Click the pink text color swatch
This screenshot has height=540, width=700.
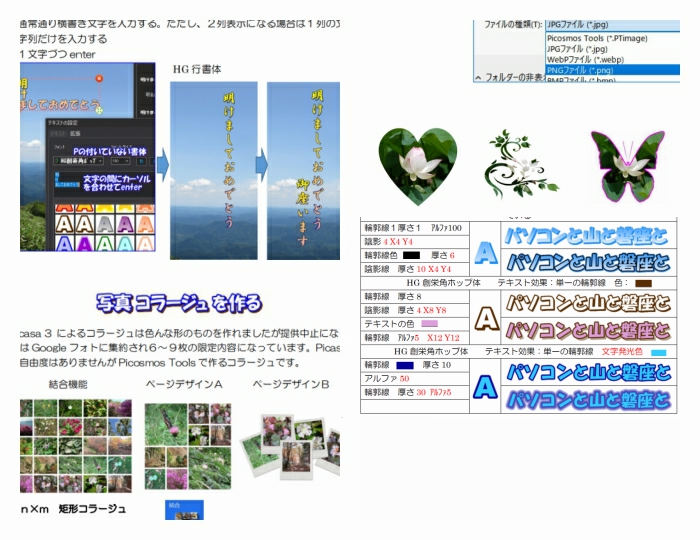pos(430,324)
